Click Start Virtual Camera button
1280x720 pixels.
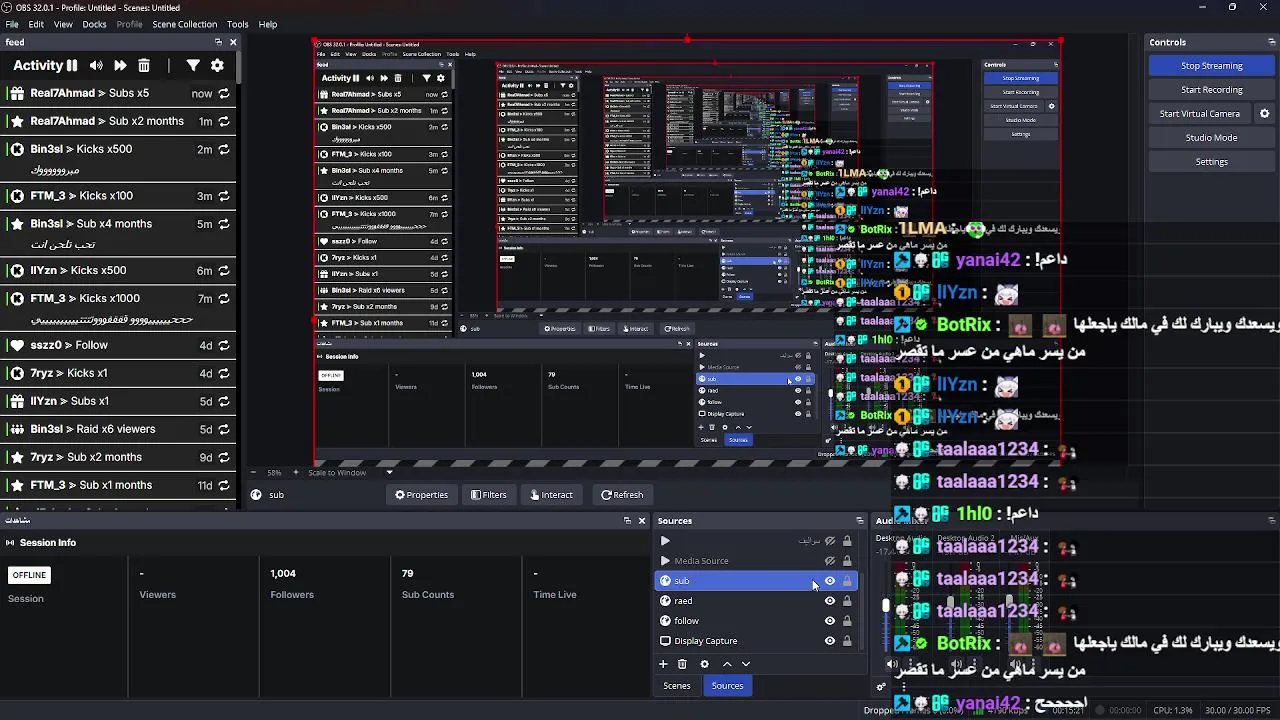click(1200, 114)
